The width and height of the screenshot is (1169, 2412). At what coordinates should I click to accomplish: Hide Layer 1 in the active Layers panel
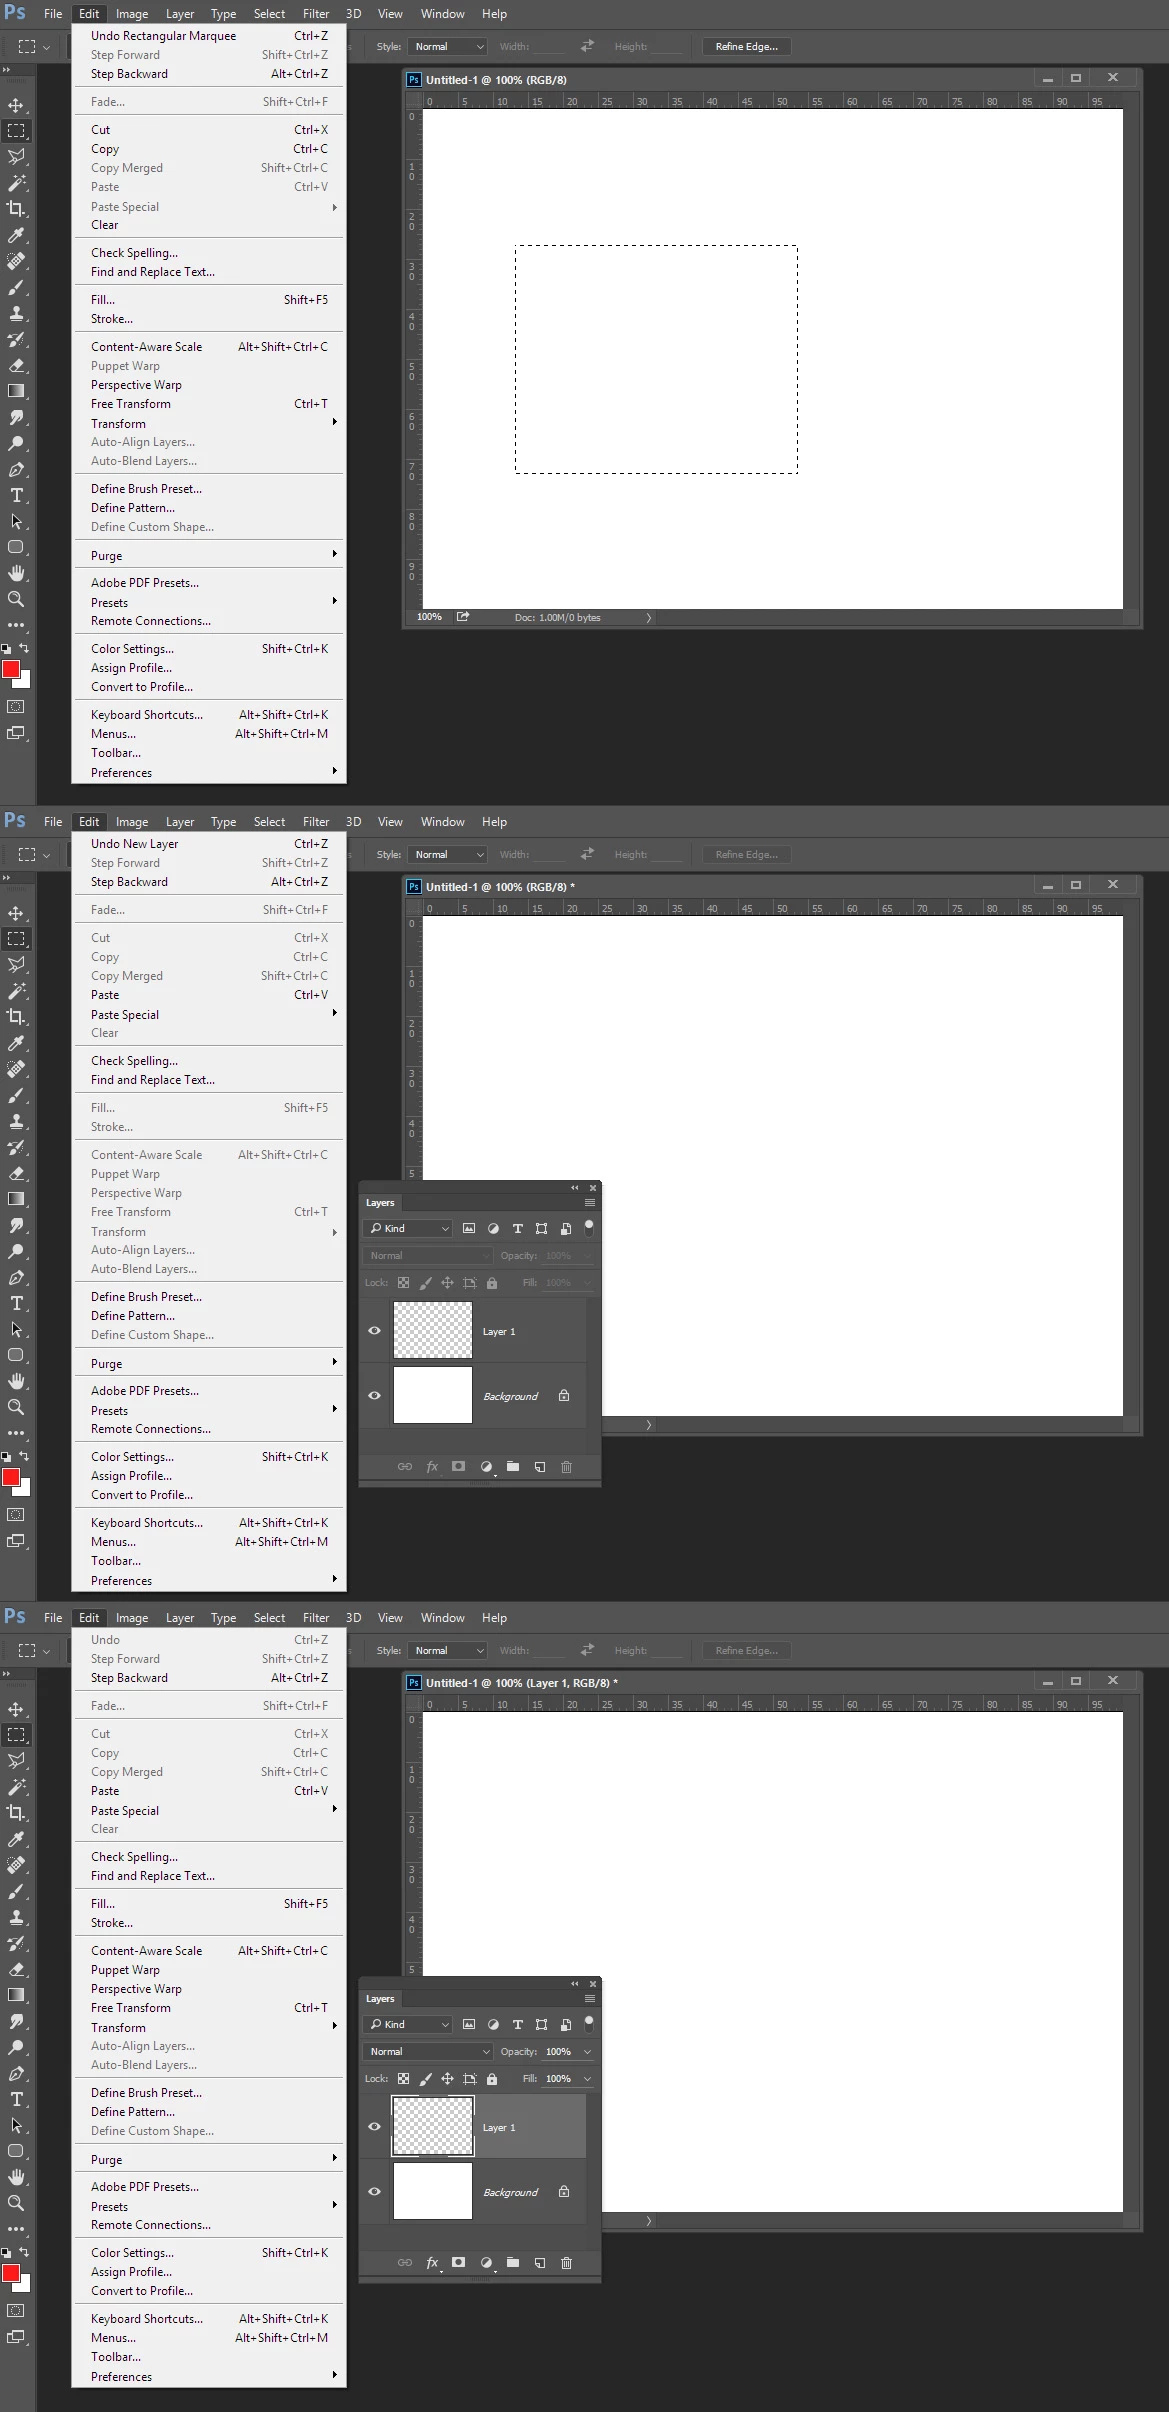tap(374, 2127)
